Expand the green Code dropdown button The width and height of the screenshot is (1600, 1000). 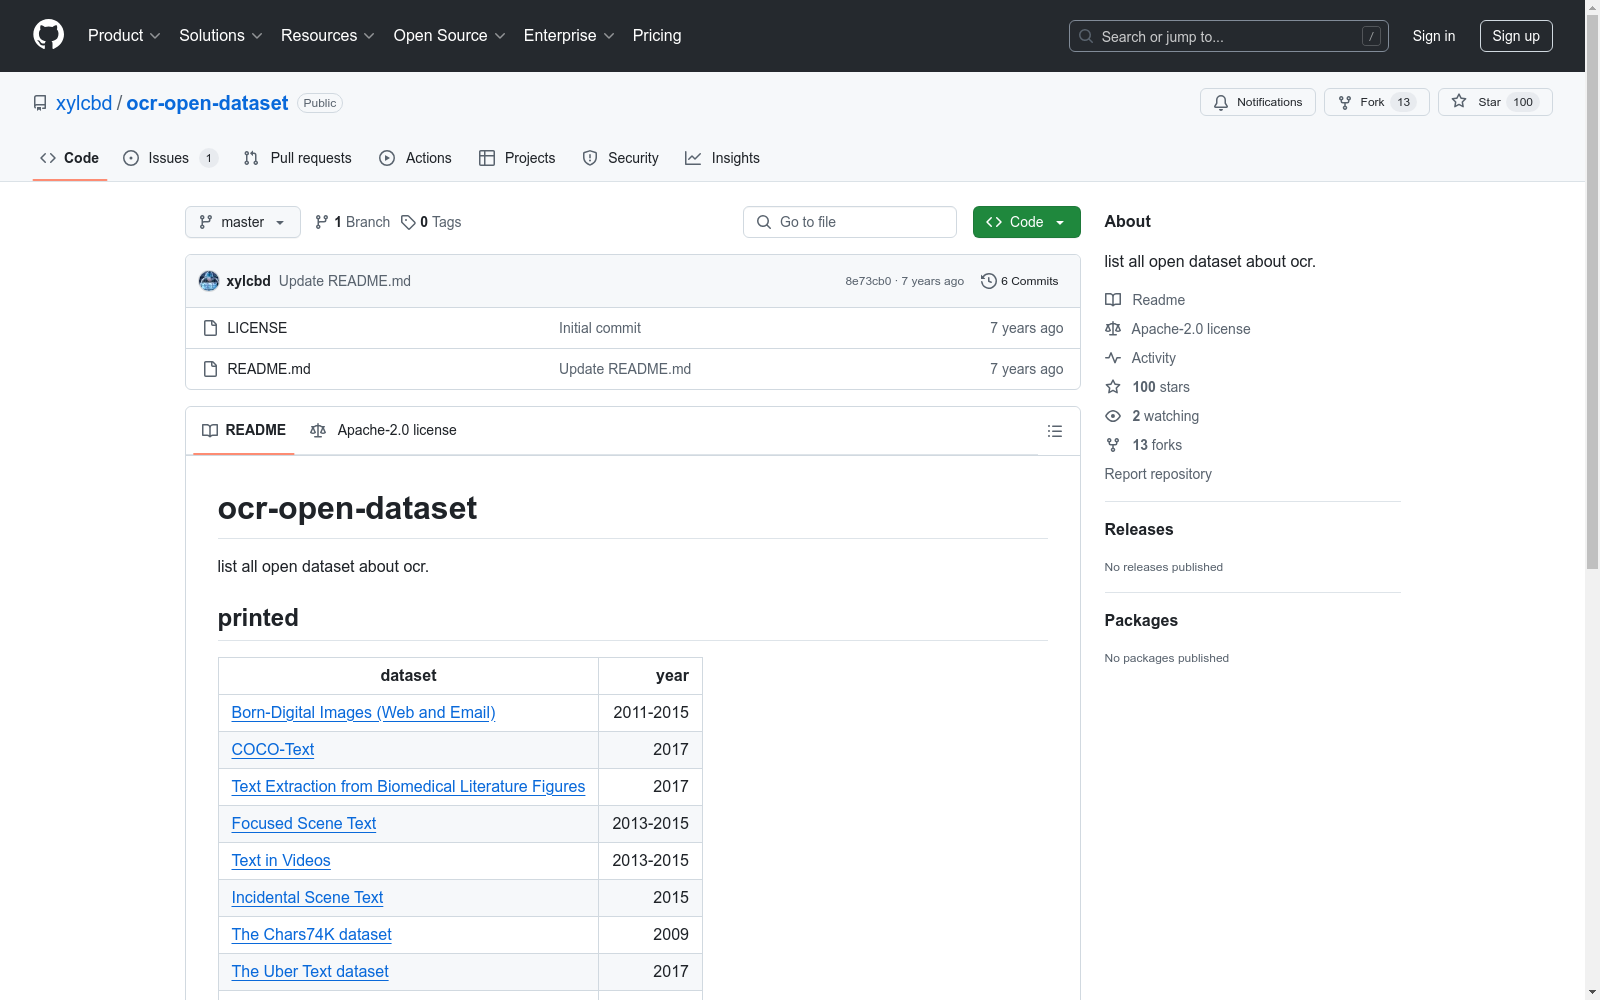(1026, 222)
